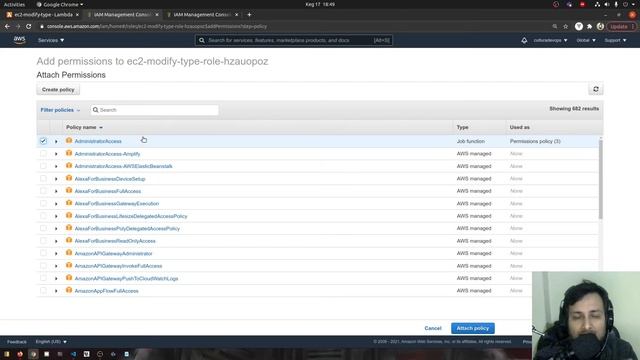Image resolution: width=640 pixels, height=360 pixels.
Task: Open the AdministratorAccess policy link
Action: [98, 141]
